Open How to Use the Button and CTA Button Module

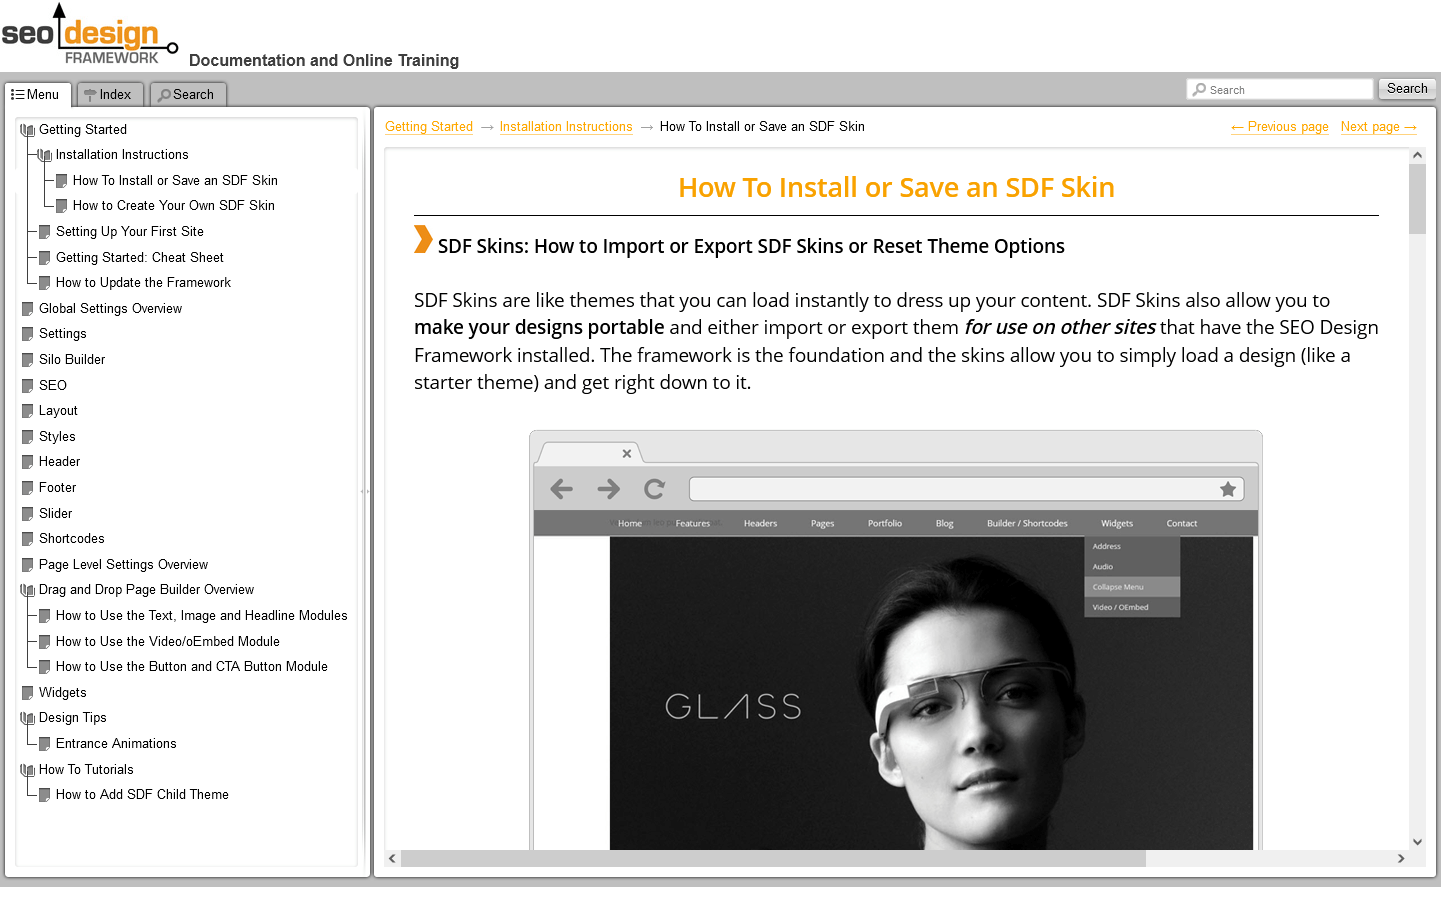tap(192, 667)
